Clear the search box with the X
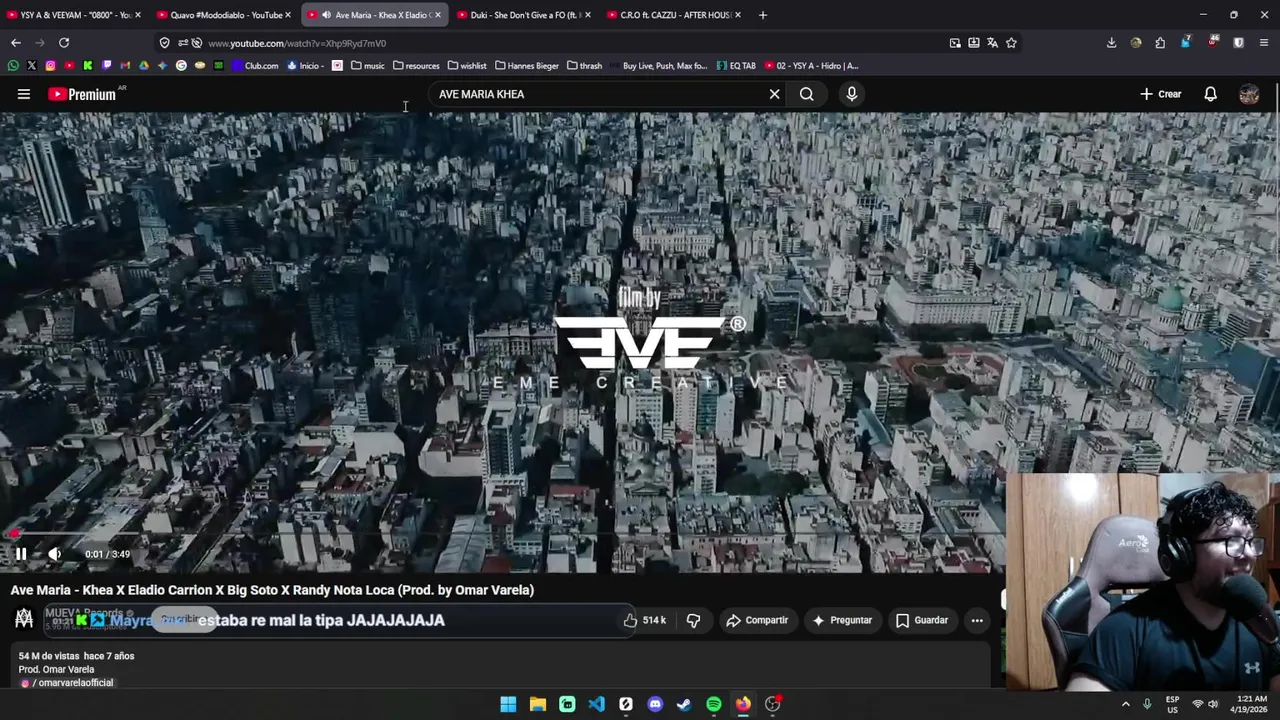Screen dimensions: 1280x720 point(774,94)
